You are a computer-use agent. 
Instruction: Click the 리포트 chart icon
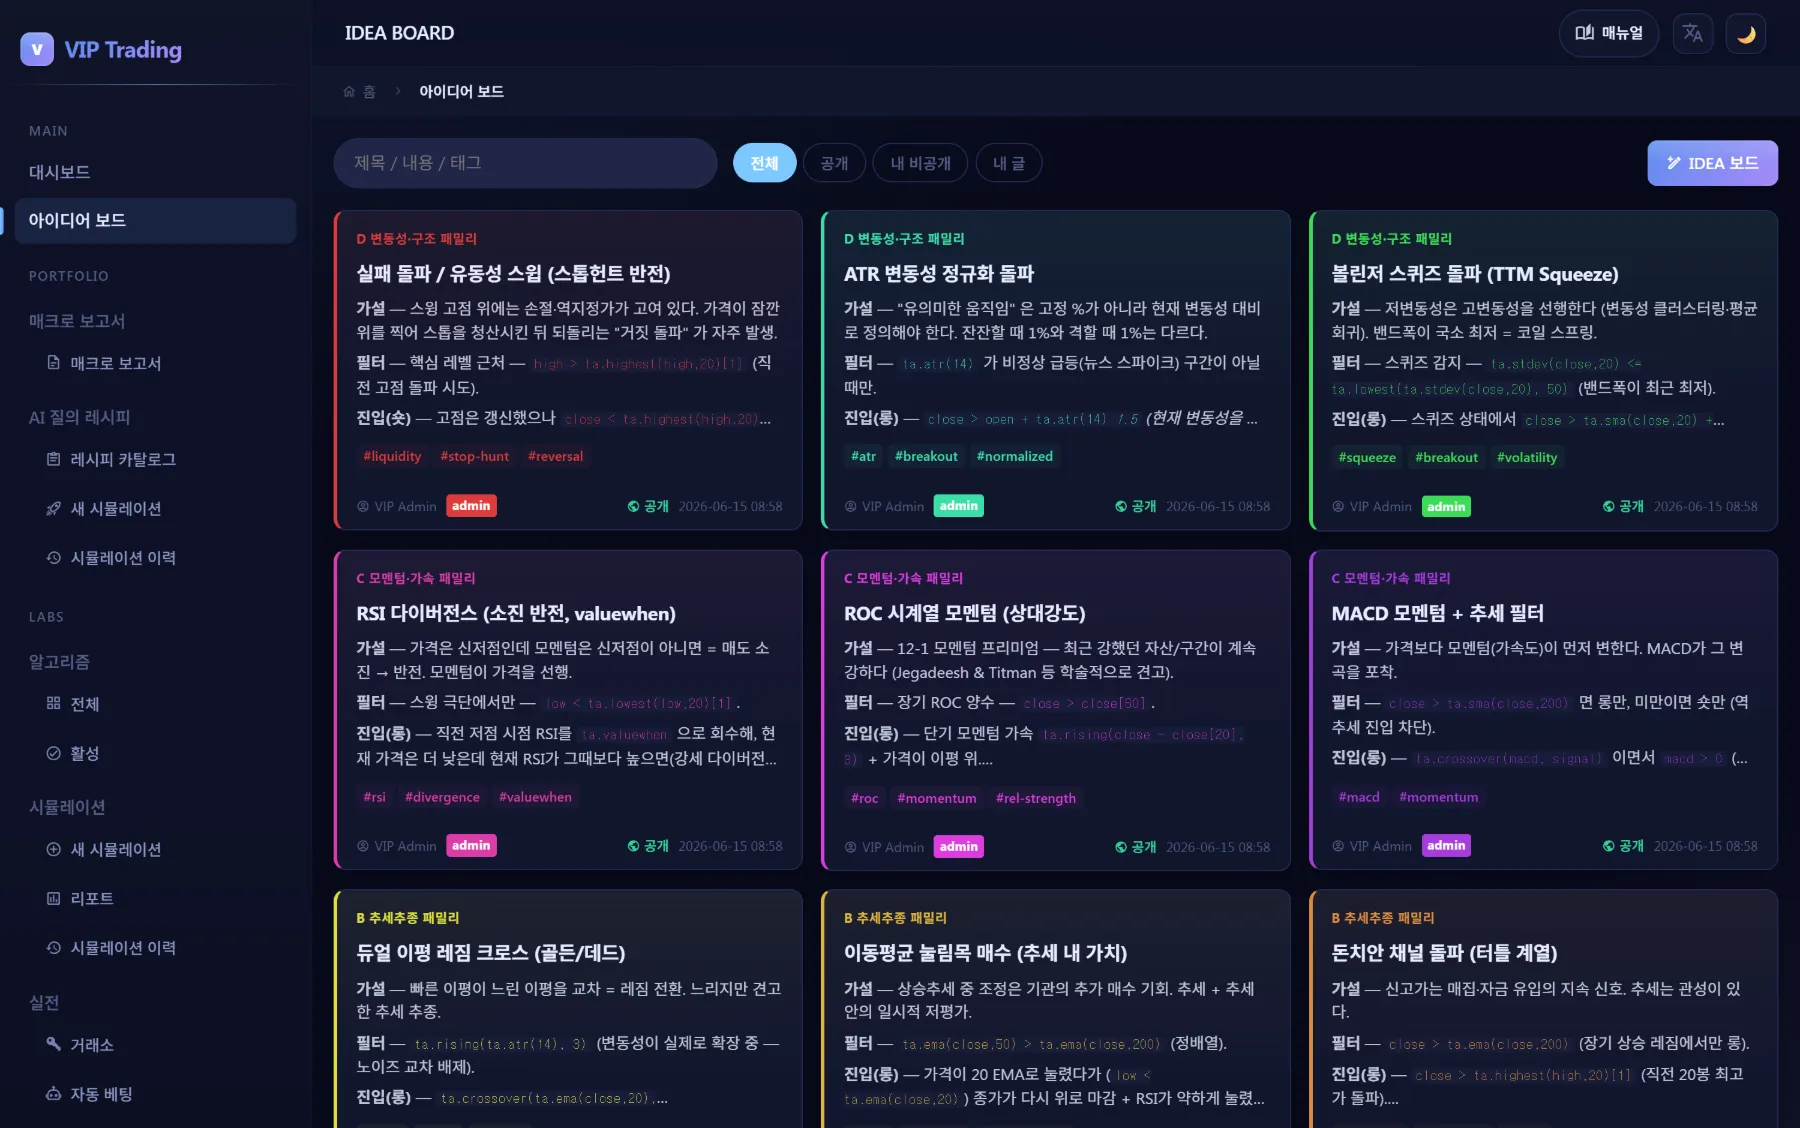click(x=54, y=899)
